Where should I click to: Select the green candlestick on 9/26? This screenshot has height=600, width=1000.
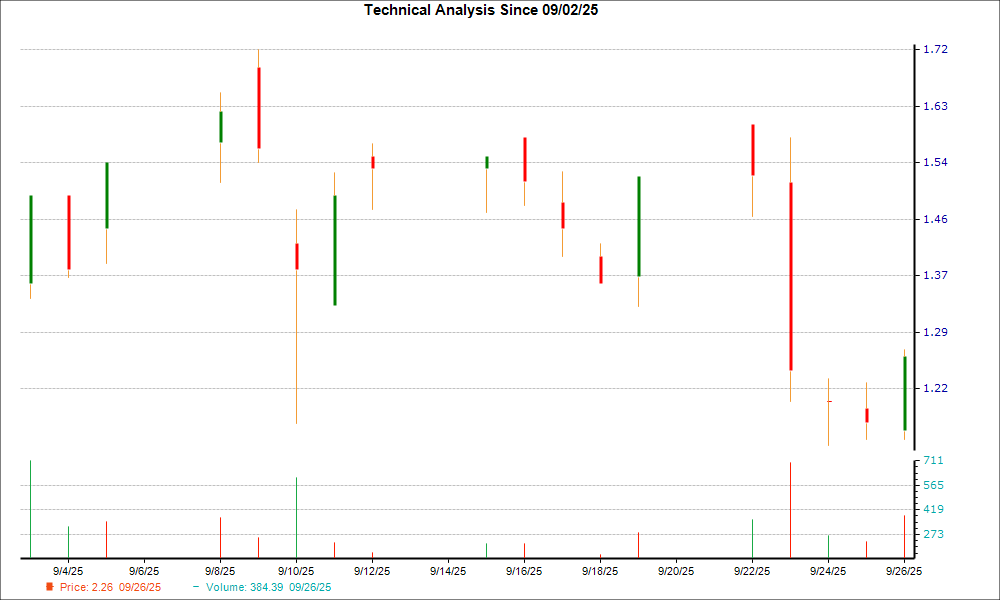coord(904,393)
